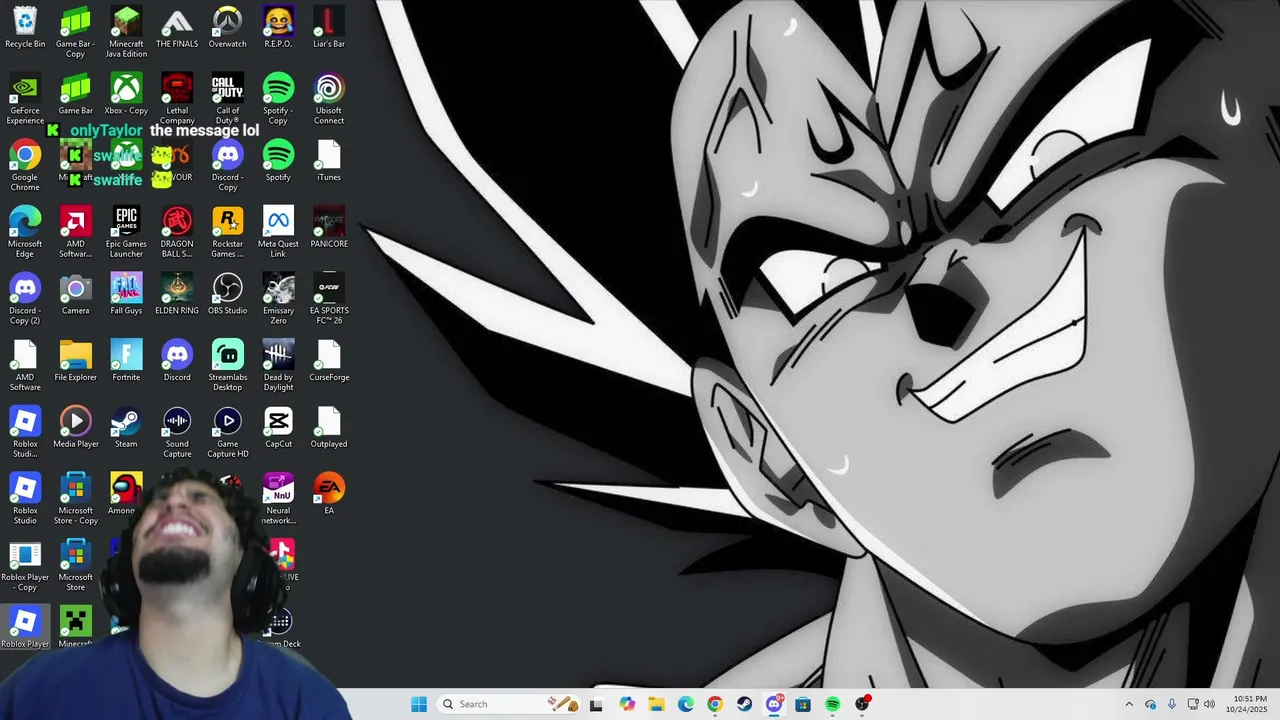Click the microphone tray icon
The height and width of the screenshot is (720, 1280).
point(1172,704)
